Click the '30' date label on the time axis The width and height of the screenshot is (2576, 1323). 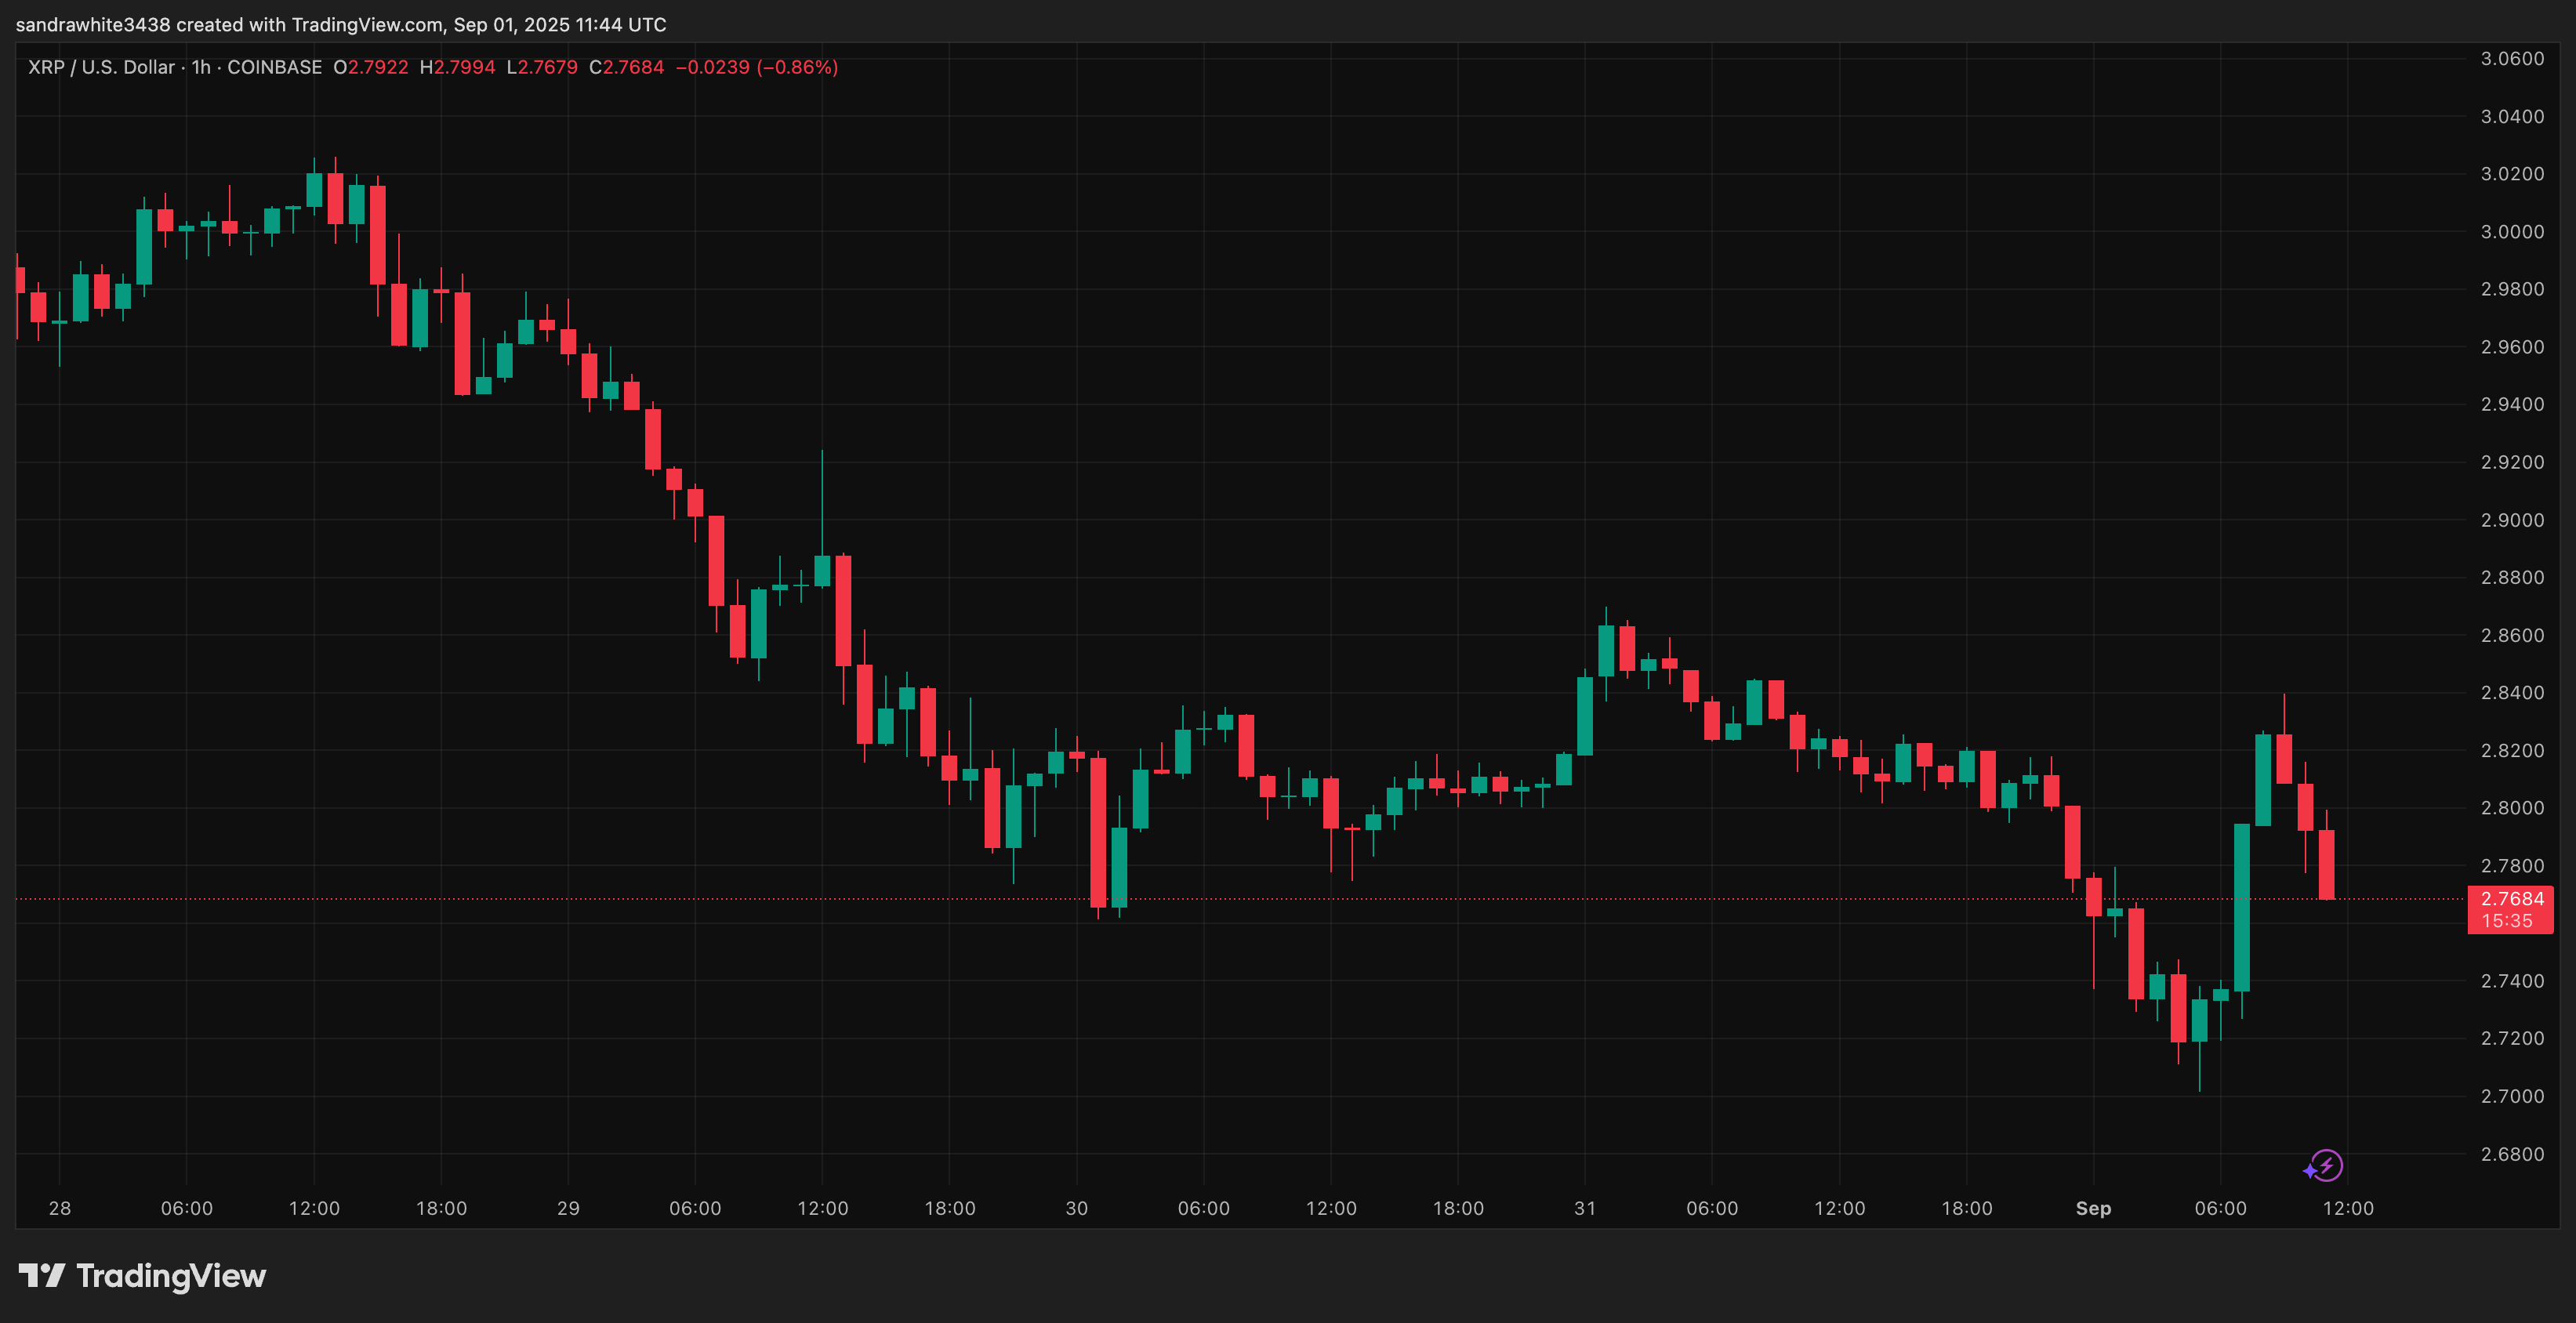click(x=1076, y=1208)
